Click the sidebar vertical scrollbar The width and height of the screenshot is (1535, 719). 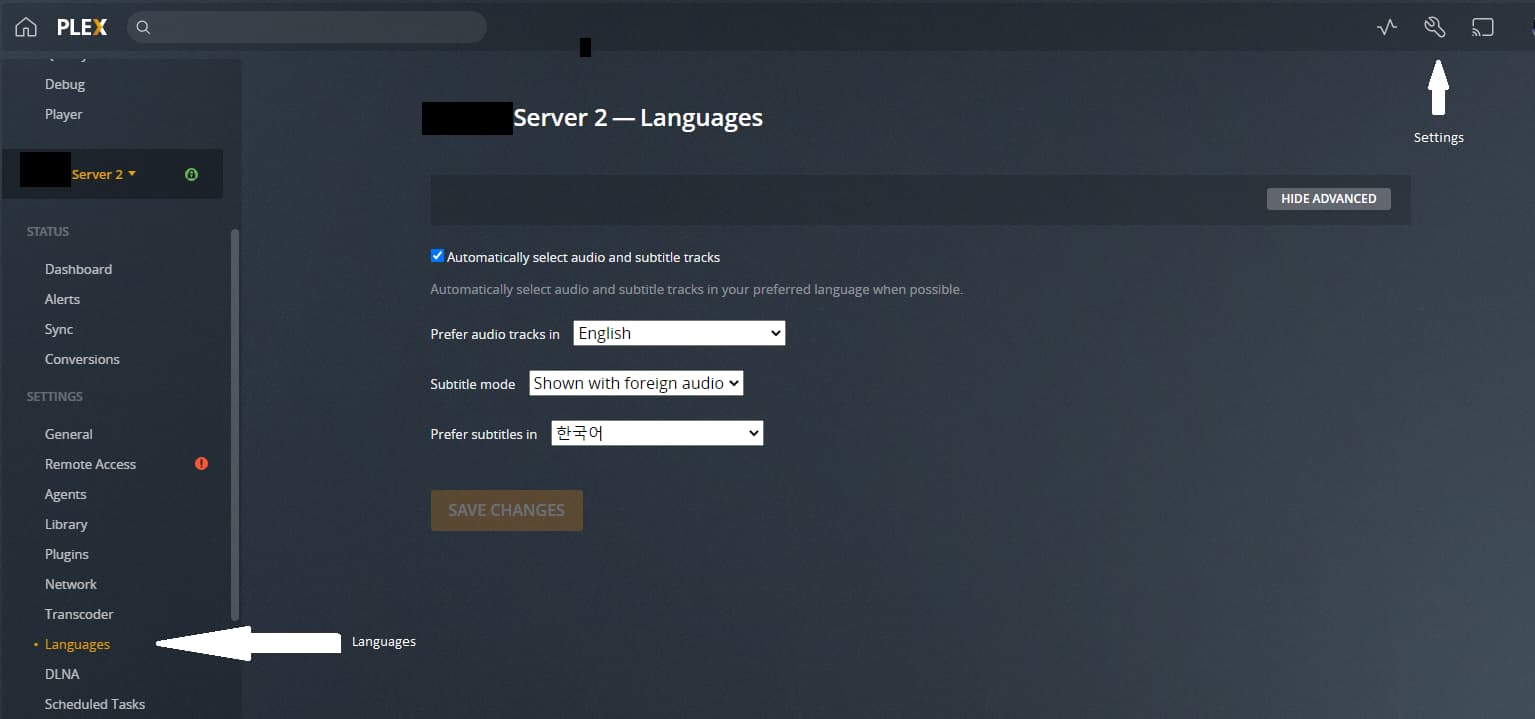click(235, 424)
